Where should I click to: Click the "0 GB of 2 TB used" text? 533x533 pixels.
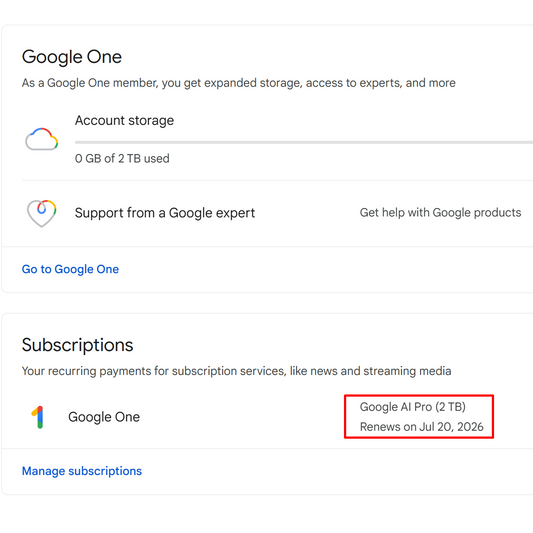click(122, 158)
